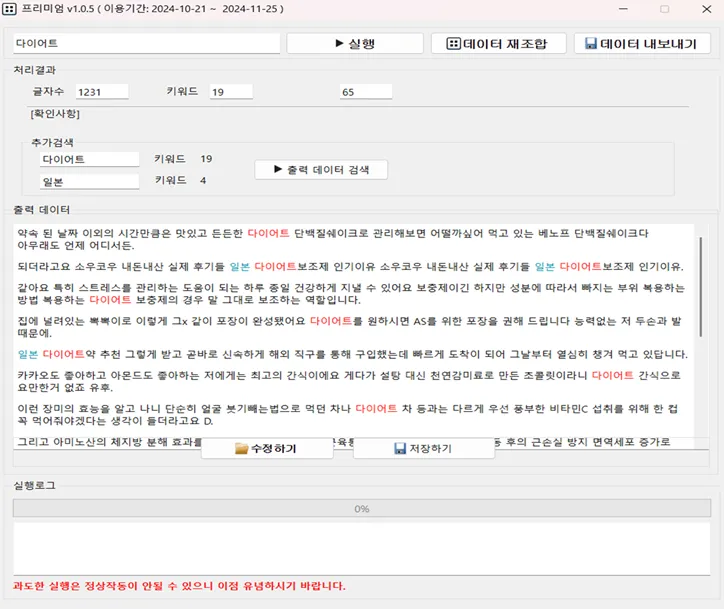Viewport: 724px width, 609px height.
Task: Click the folder icon on 수정하기
Action: 241,448
